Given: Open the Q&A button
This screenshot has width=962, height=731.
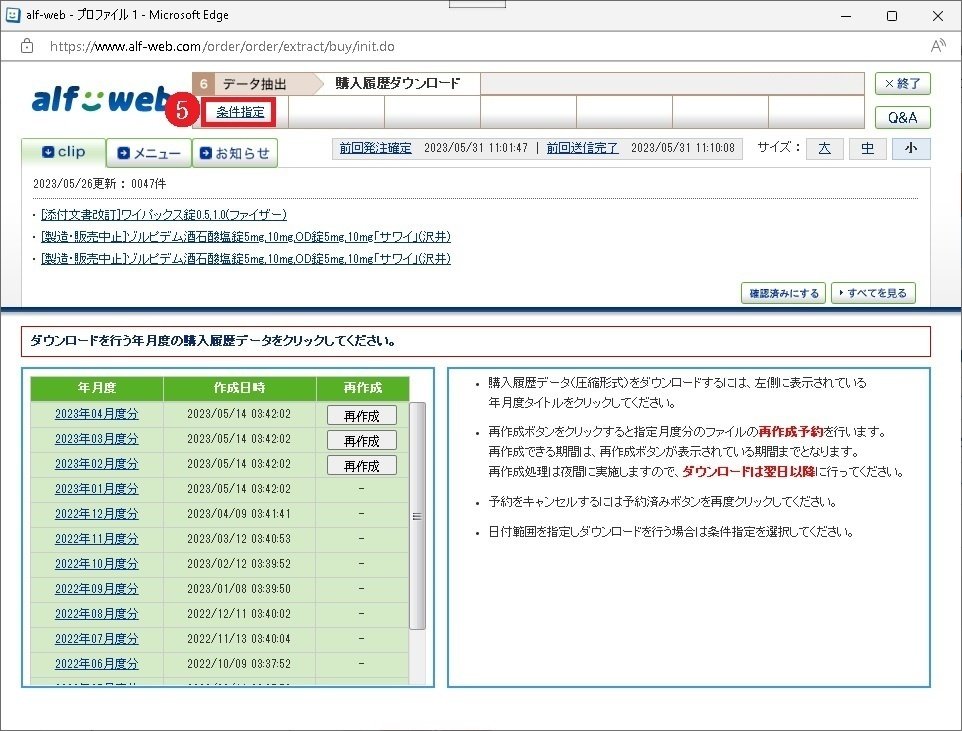Looking at the screenshot, I should (902, 117).
